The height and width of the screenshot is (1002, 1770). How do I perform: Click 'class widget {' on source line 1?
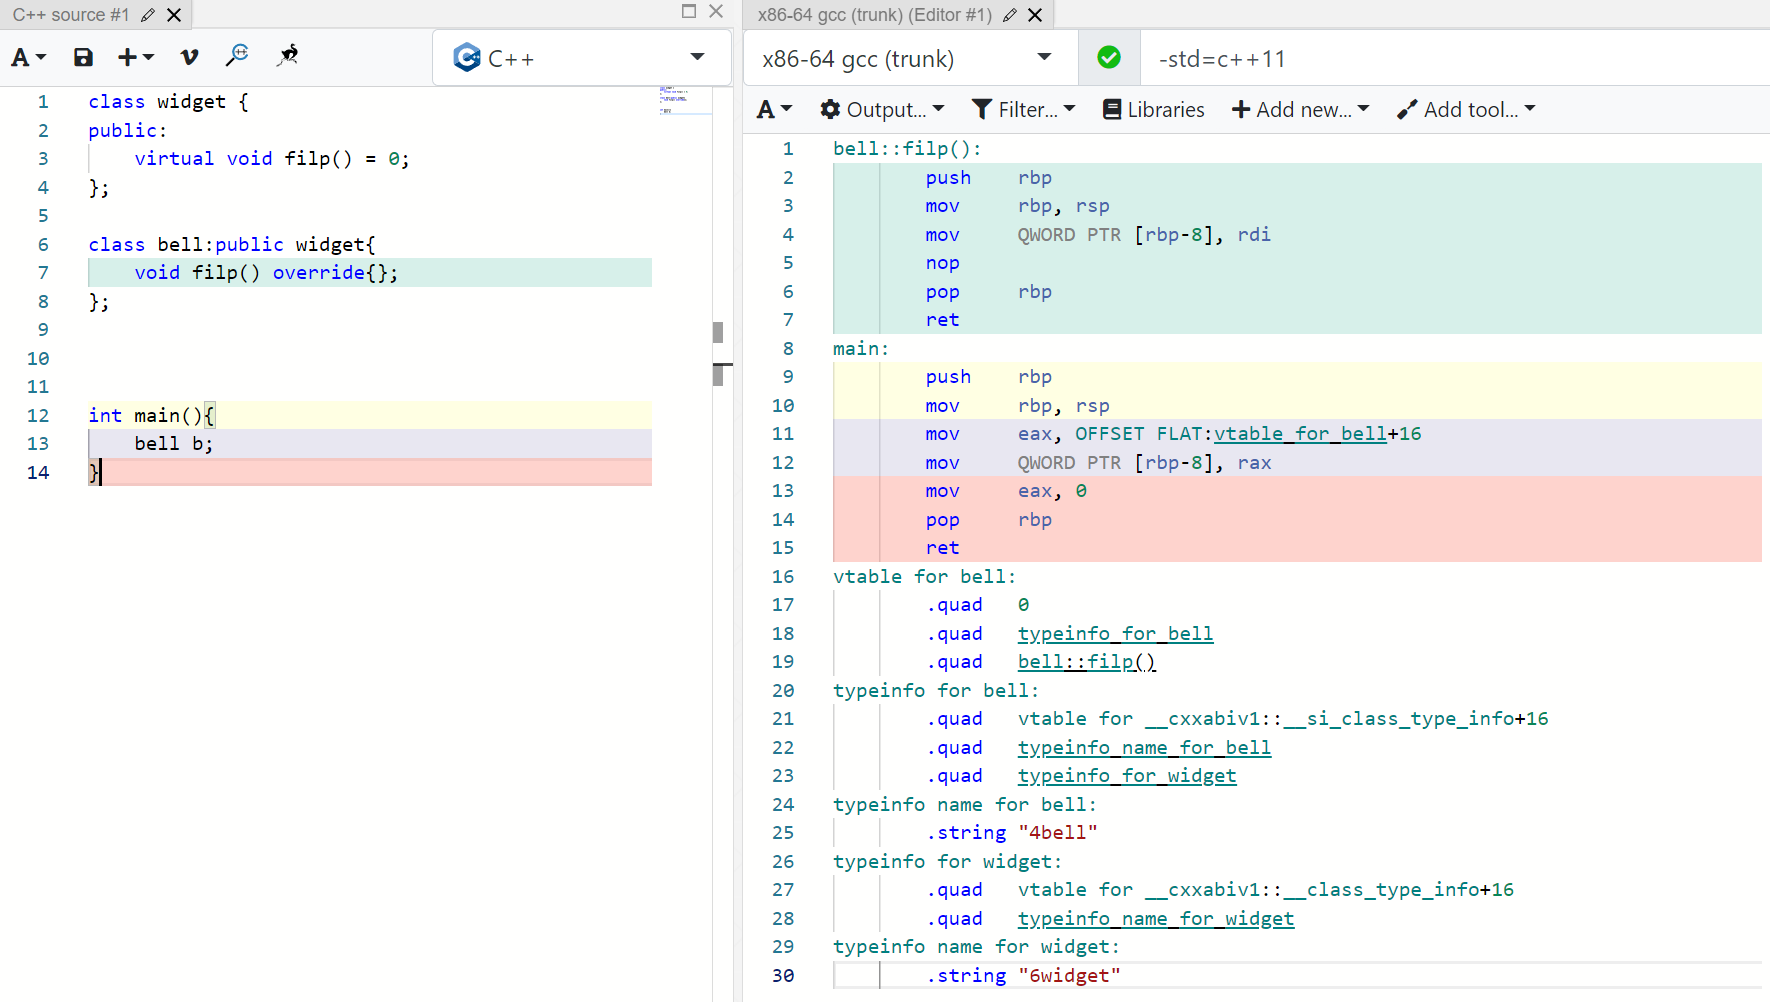(168, 102)
